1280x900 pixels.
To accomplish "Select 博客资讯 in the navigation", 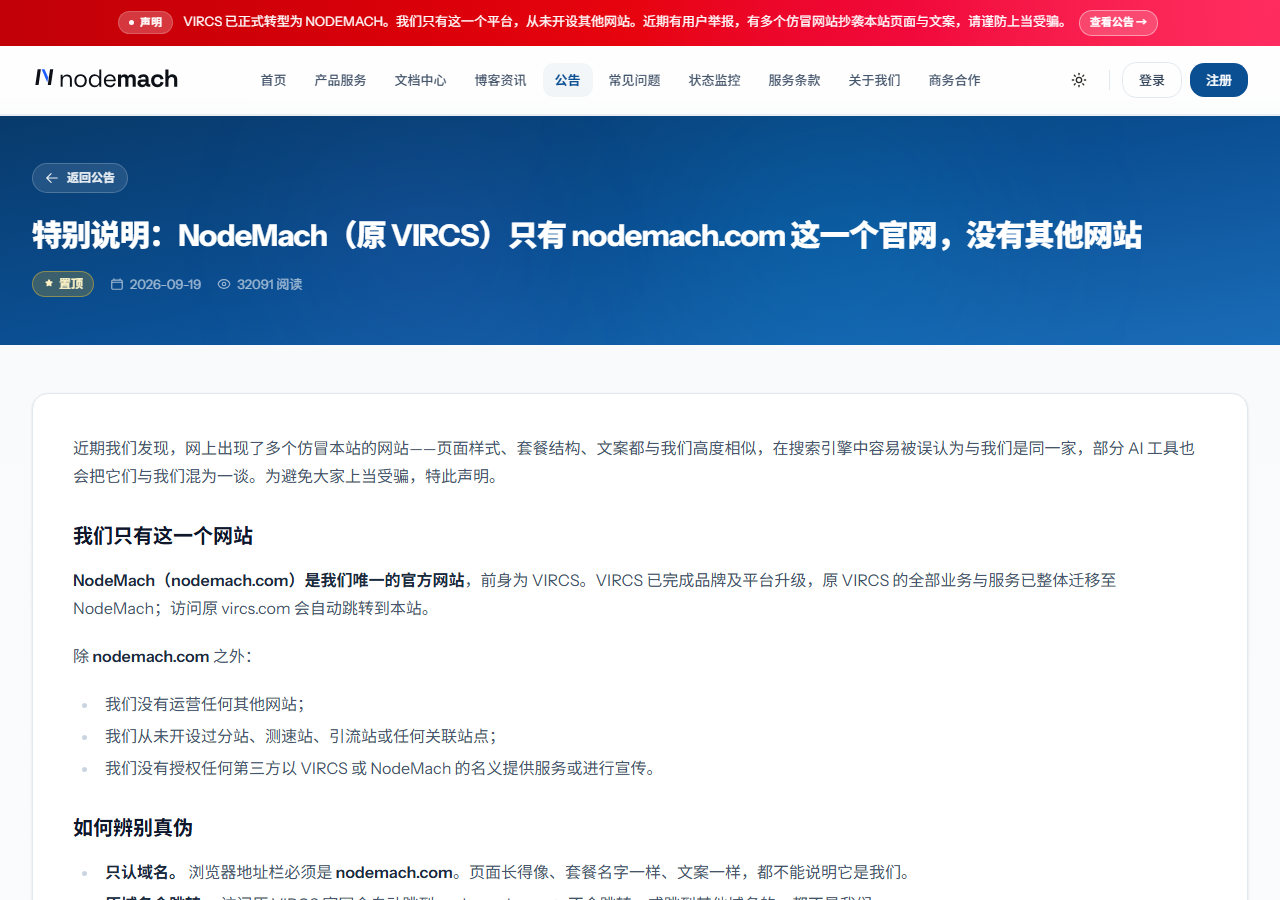I will click(500, 80).
